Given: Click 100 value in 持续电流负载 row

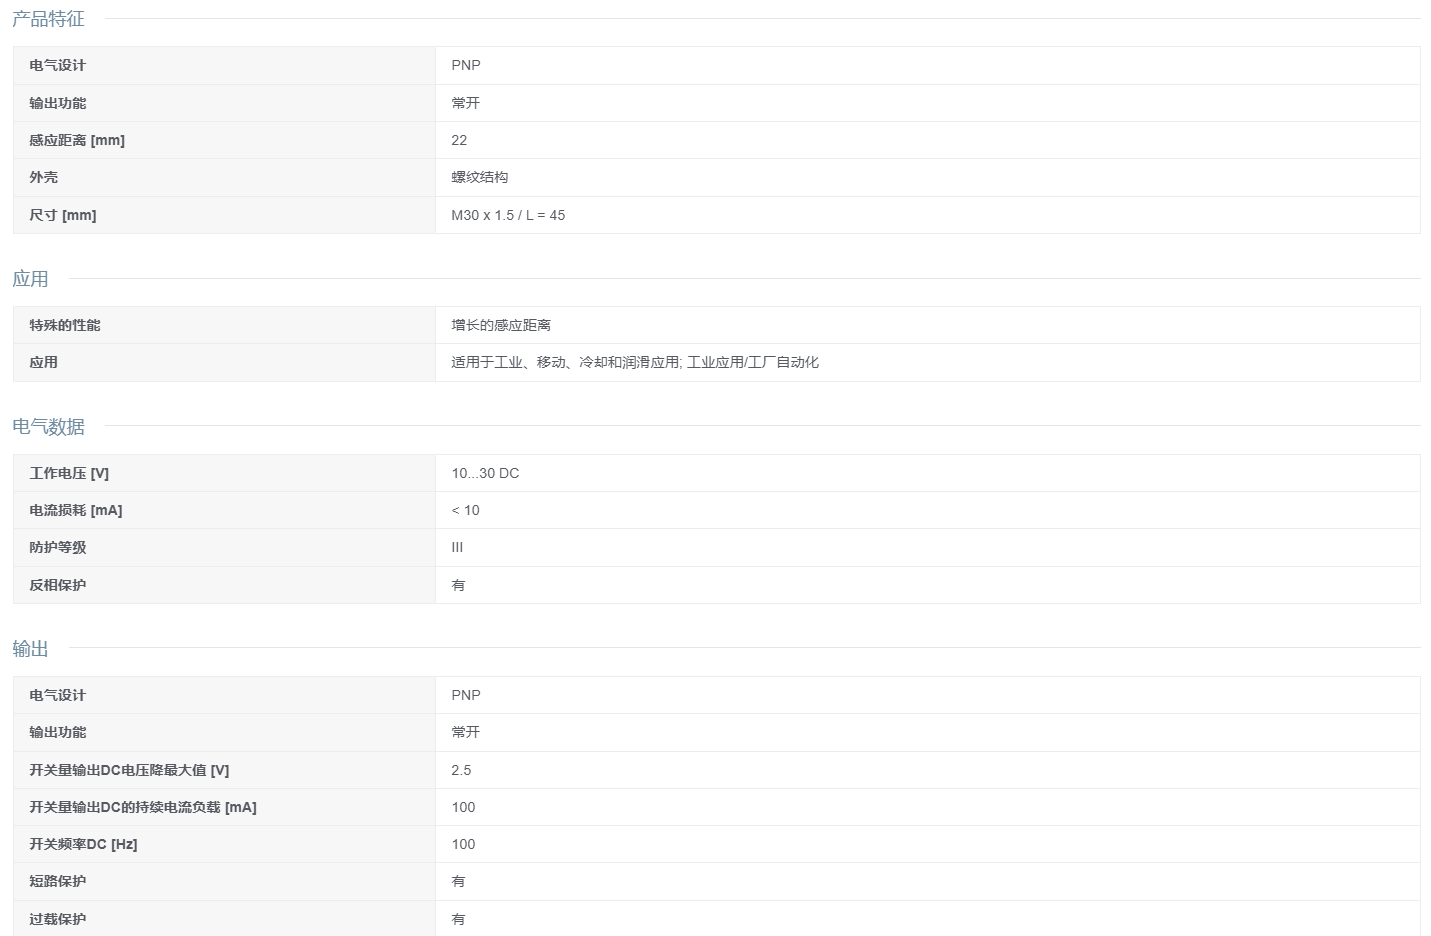Looking at the screenshot, I should [463, 807].
